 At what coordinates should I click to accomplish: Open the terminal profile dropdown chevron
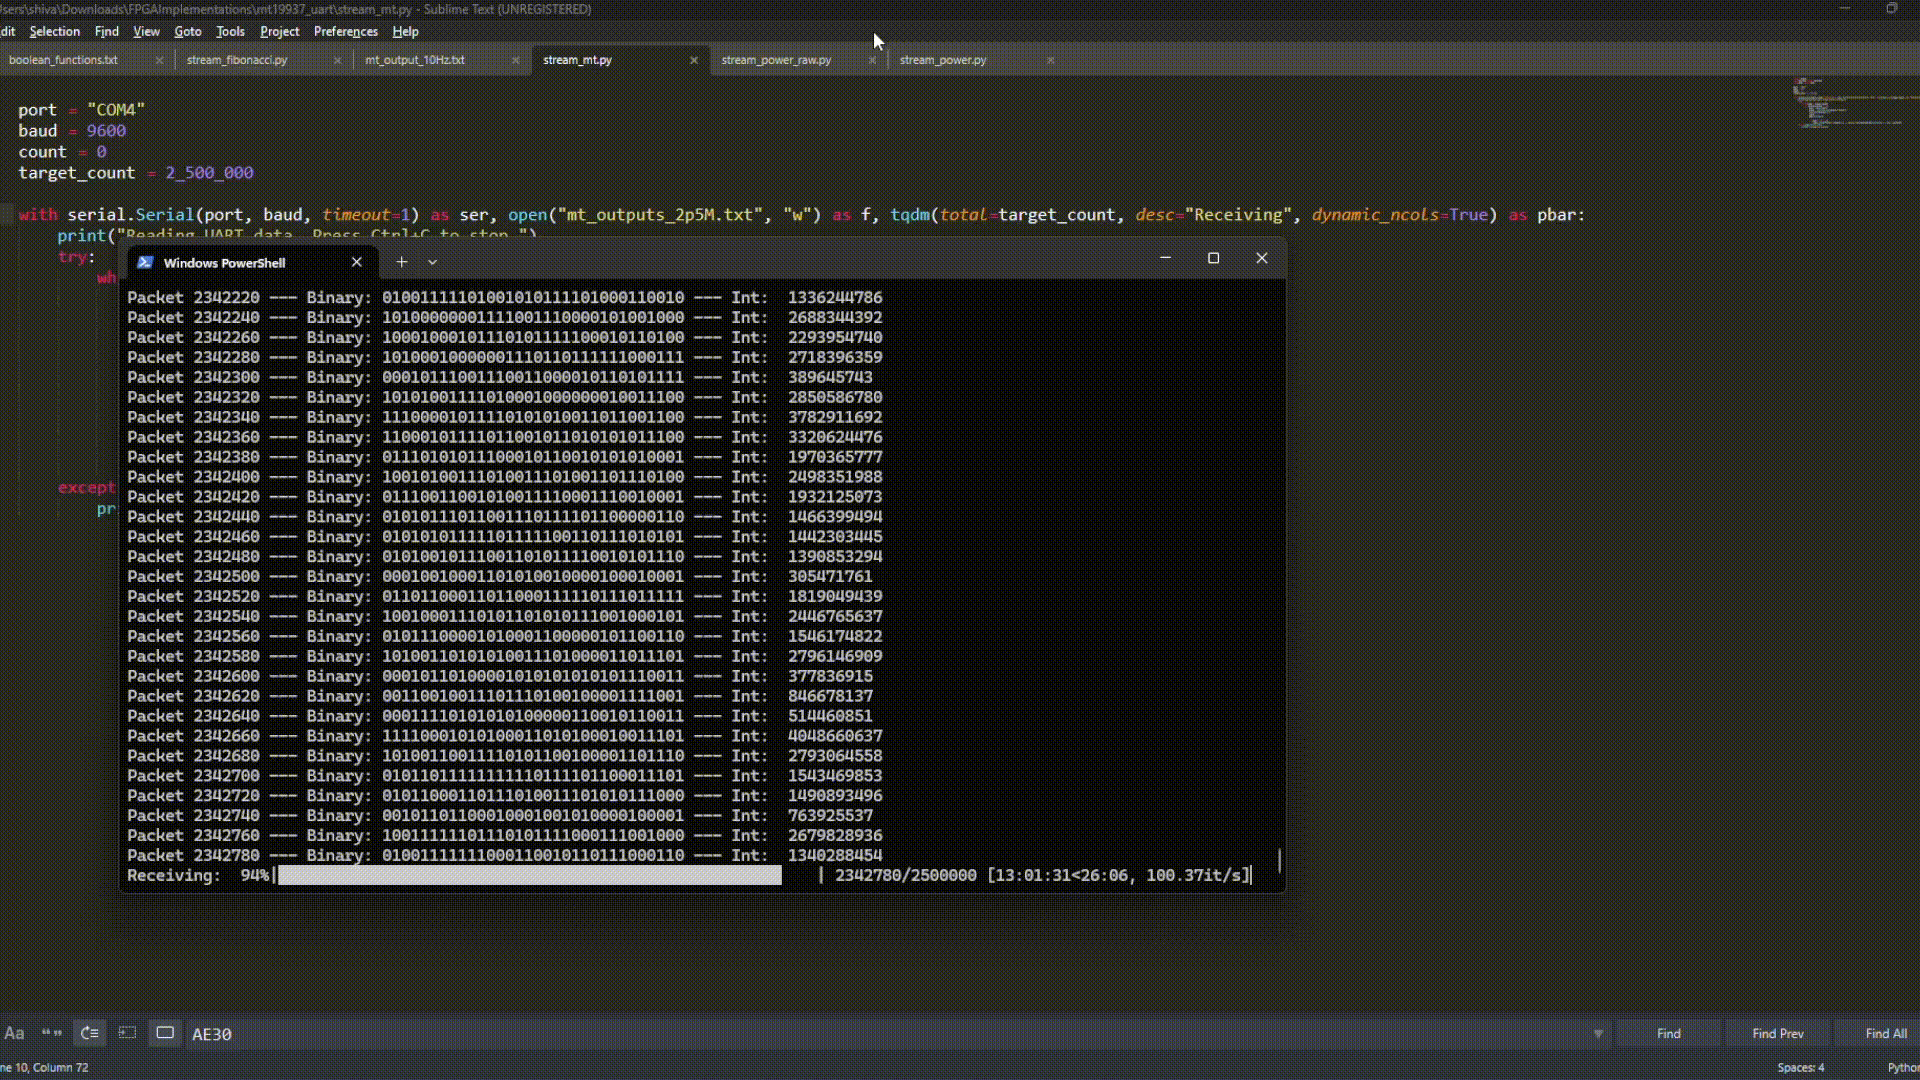click(432, 262)
